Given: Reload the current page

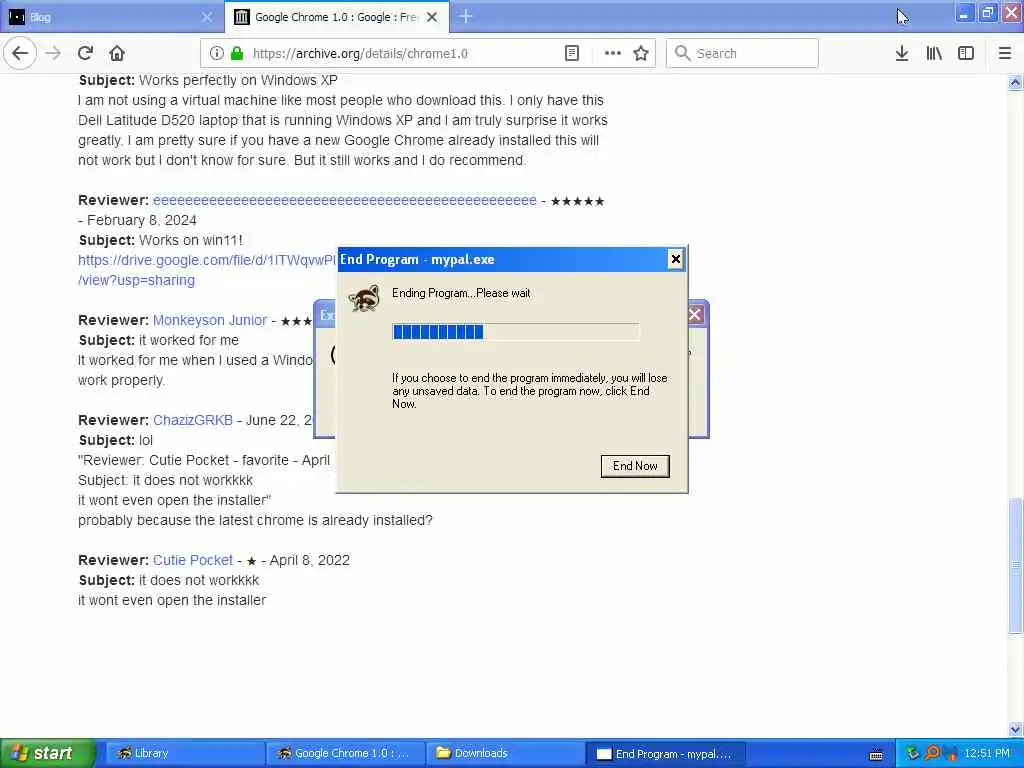Looking at the screenshot, I should [x=86, y=53].
